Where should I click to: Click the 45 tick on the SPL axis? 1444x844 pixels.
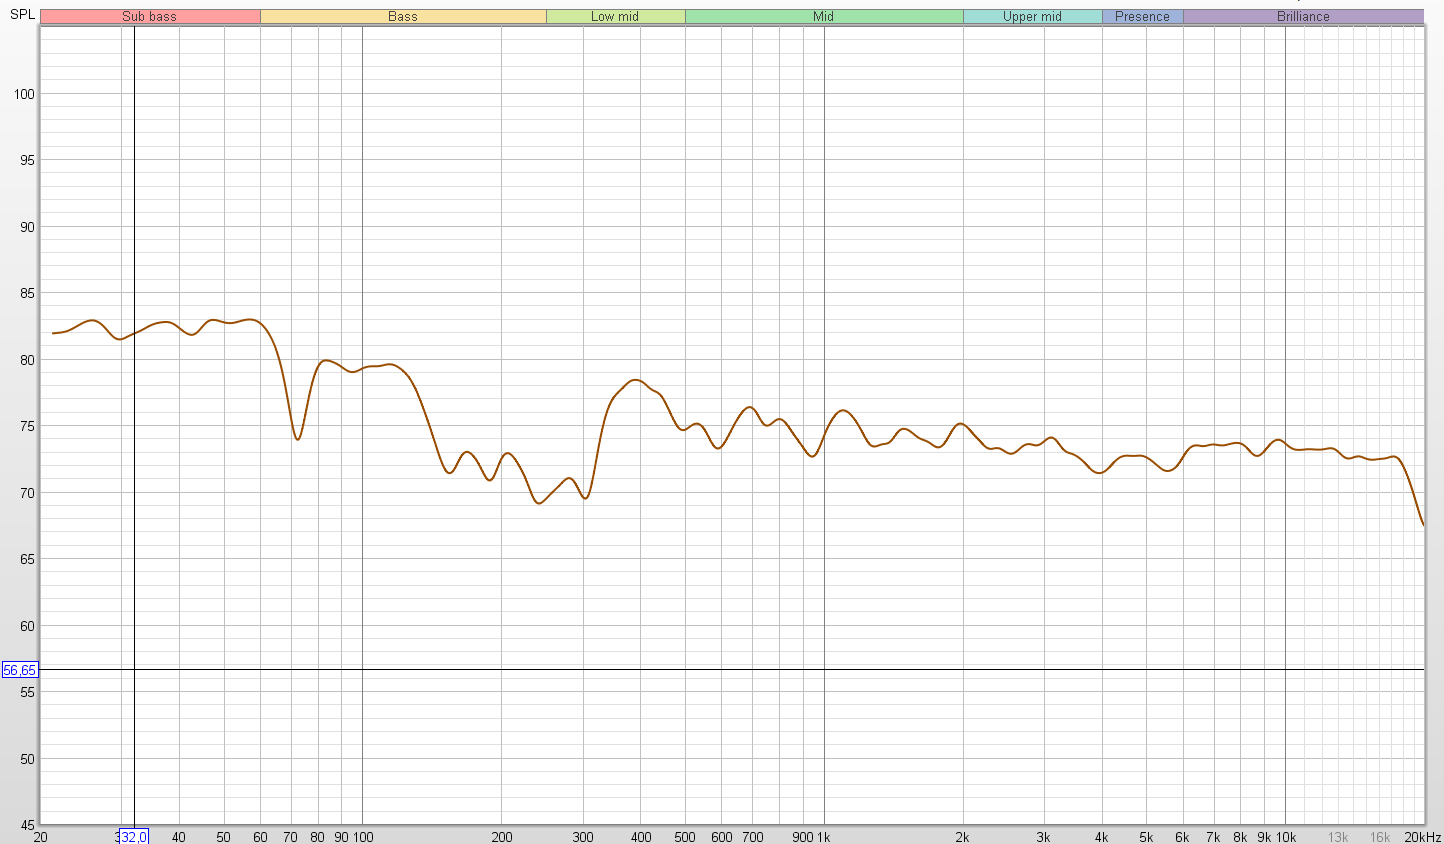coord(26,825)
